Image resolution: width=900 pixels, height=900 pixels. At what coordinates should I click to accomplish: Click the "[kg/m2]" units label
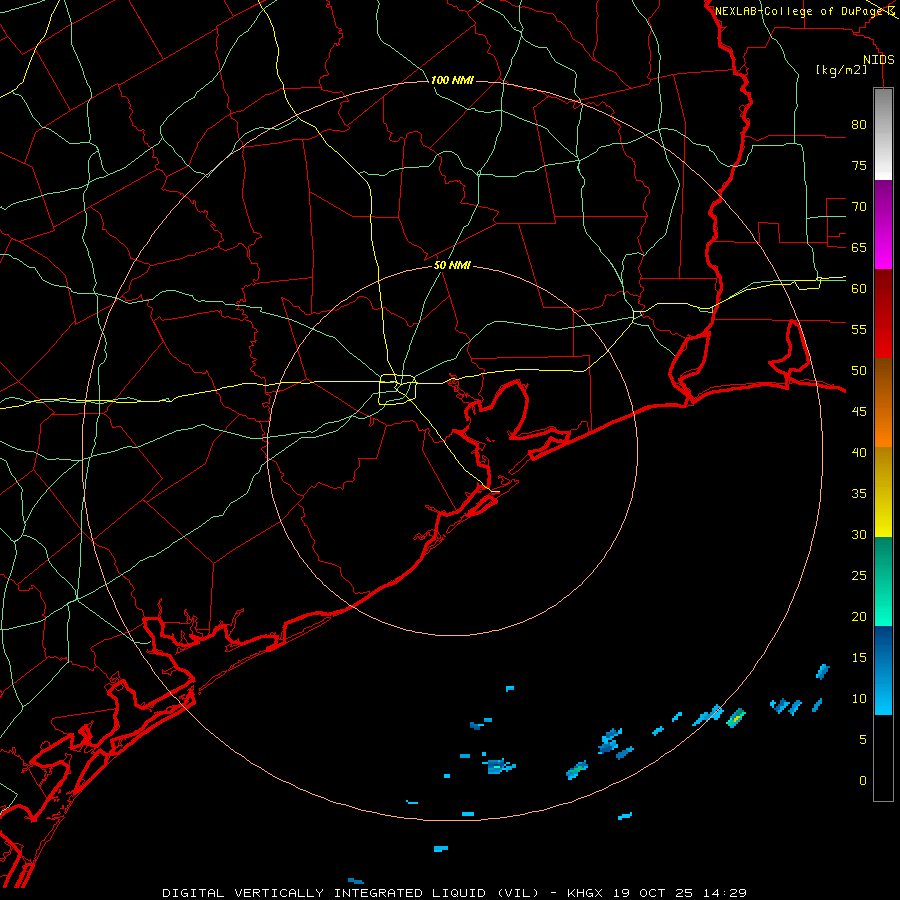pos(841,70)
